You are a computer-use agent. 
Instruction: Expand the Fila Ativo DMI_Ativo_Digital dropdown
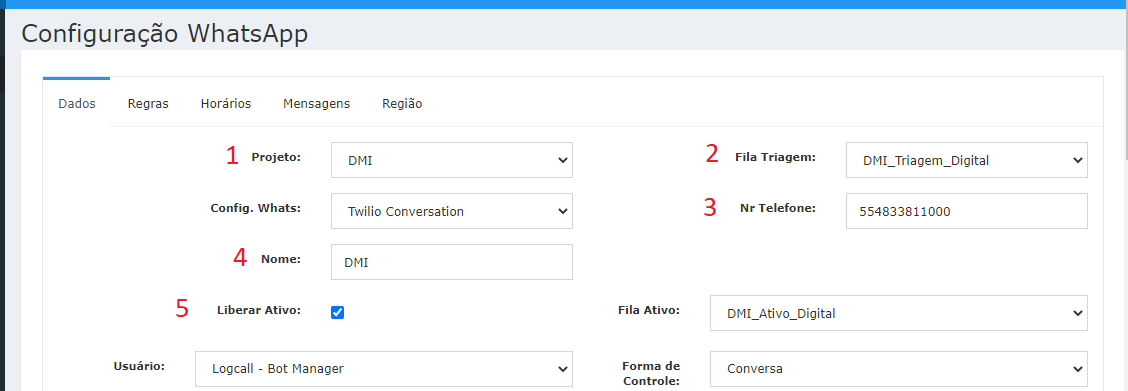899,313
